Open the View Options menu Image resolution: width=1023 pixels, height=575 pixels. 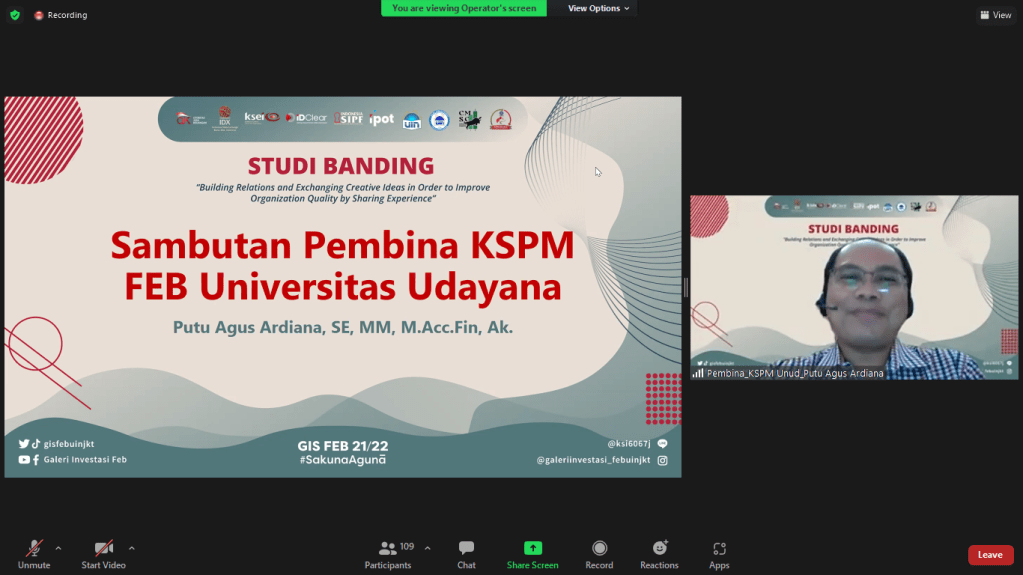click(x=599, y=8)
